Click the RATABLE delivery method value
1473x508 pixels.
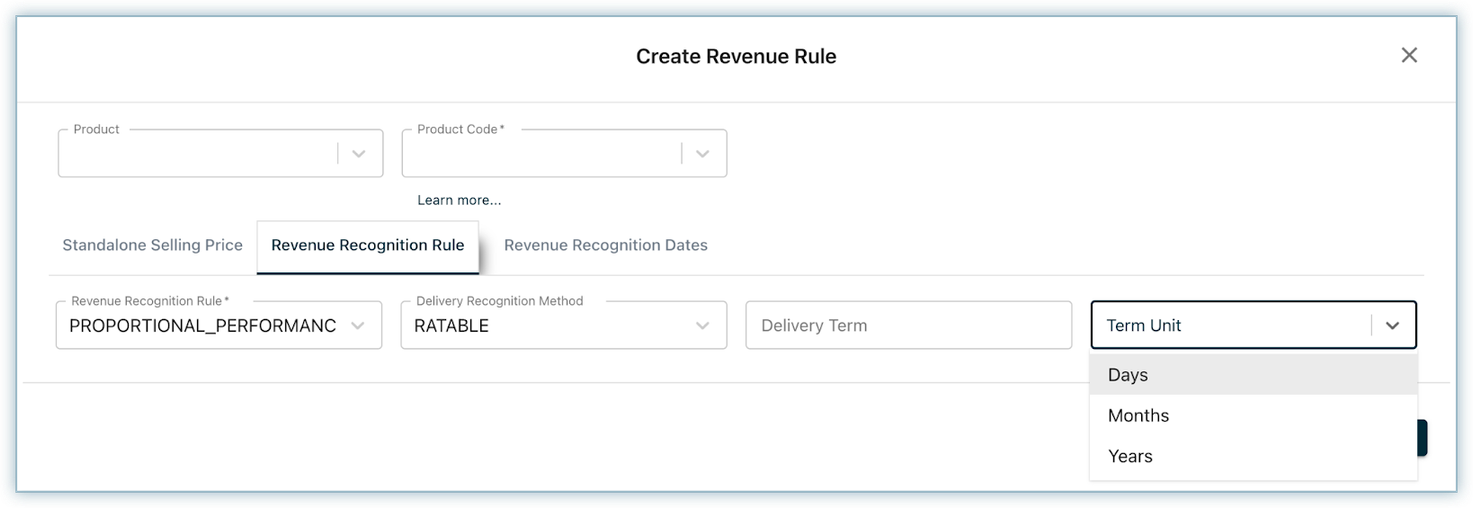coord(451,326)
